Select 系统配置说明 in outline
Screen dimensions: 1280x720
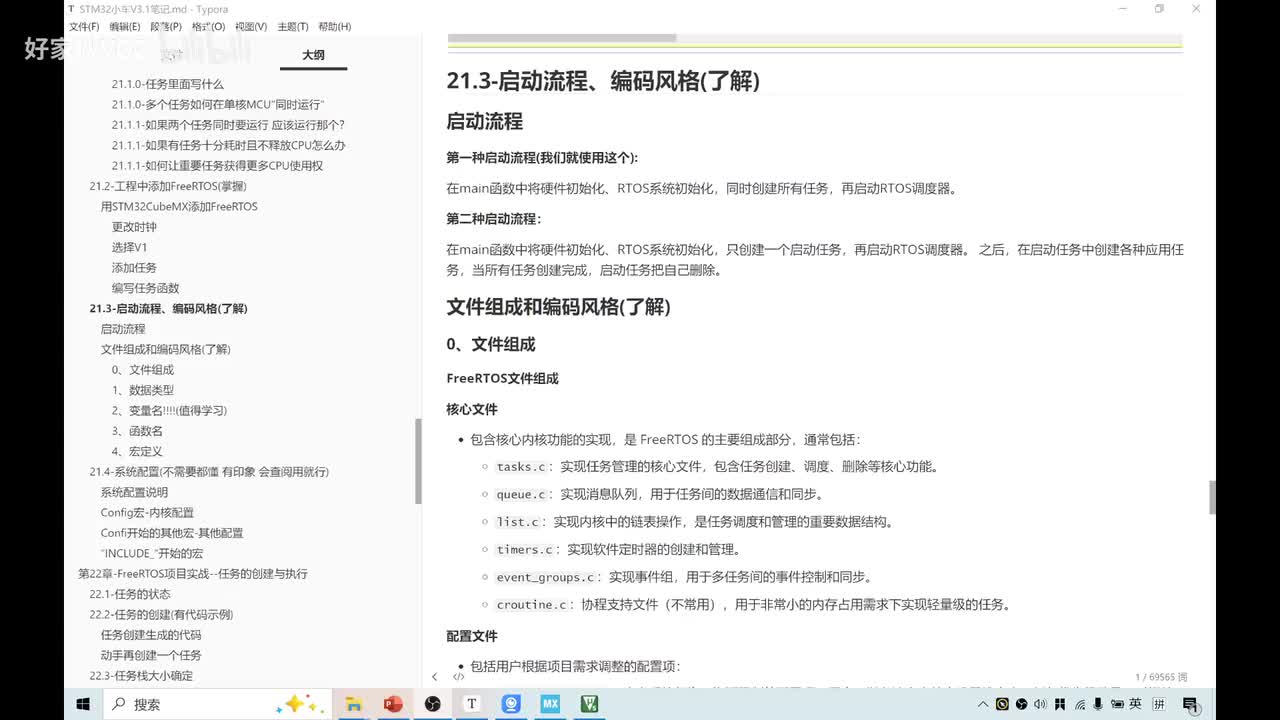coord(134,492)
